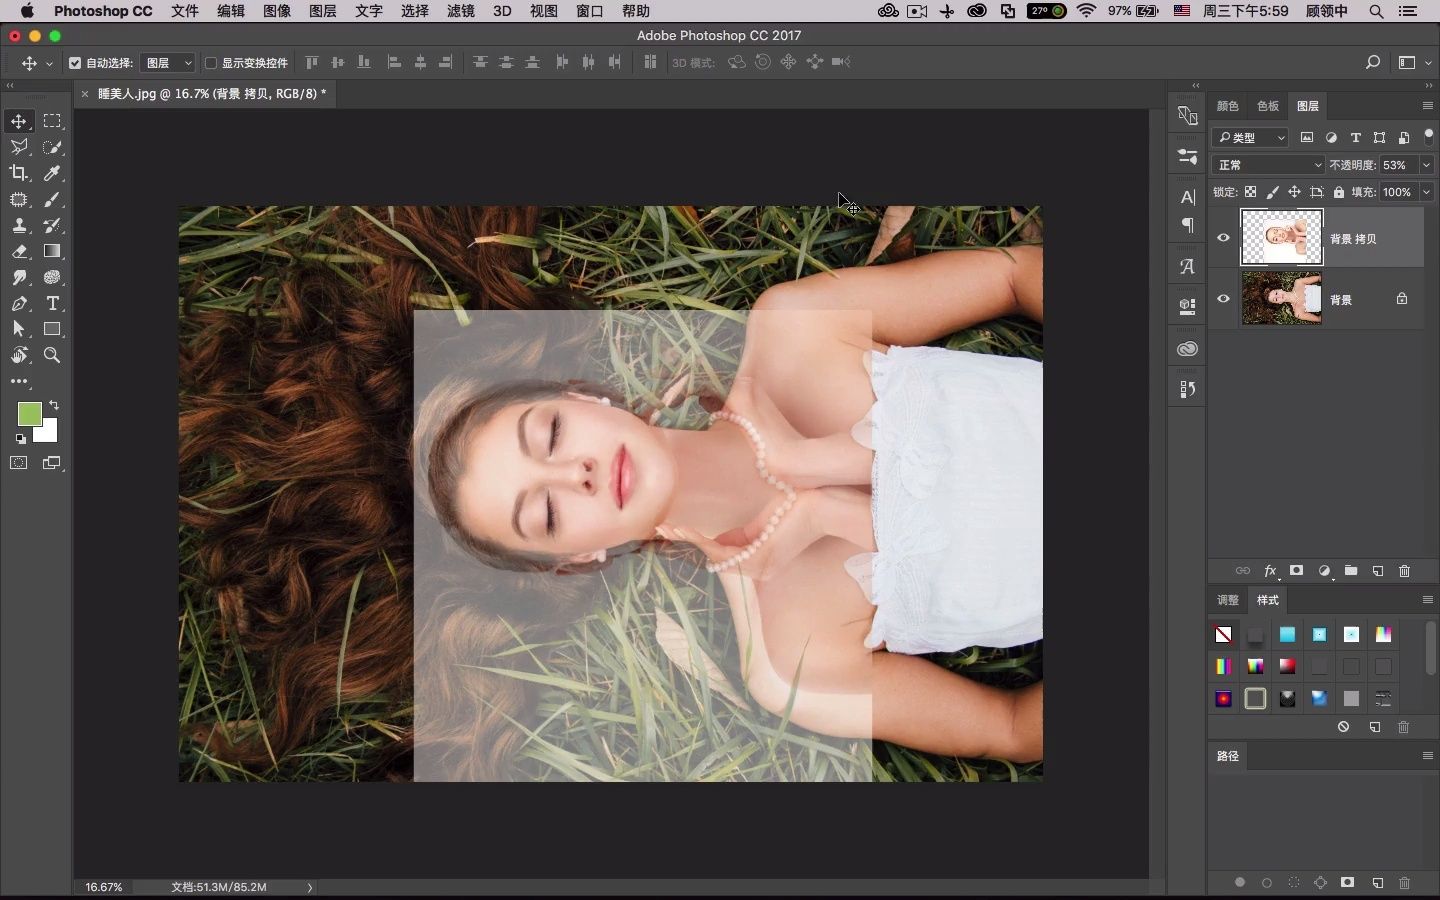The height and width of the screenshot is (900, 1440).
Task: Activate the Crop tool
Action: tap(19, 173)
